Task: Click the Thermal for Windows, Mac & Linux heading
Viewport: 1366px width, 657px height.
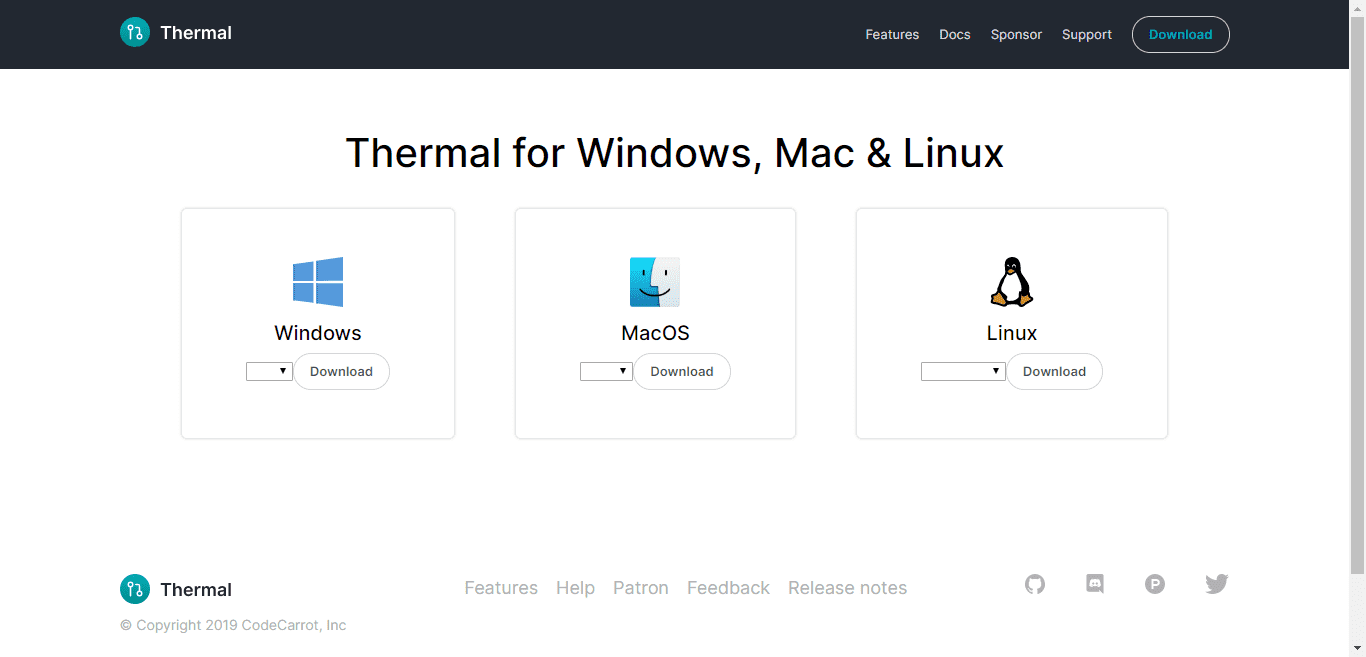Action: [675, 153]
